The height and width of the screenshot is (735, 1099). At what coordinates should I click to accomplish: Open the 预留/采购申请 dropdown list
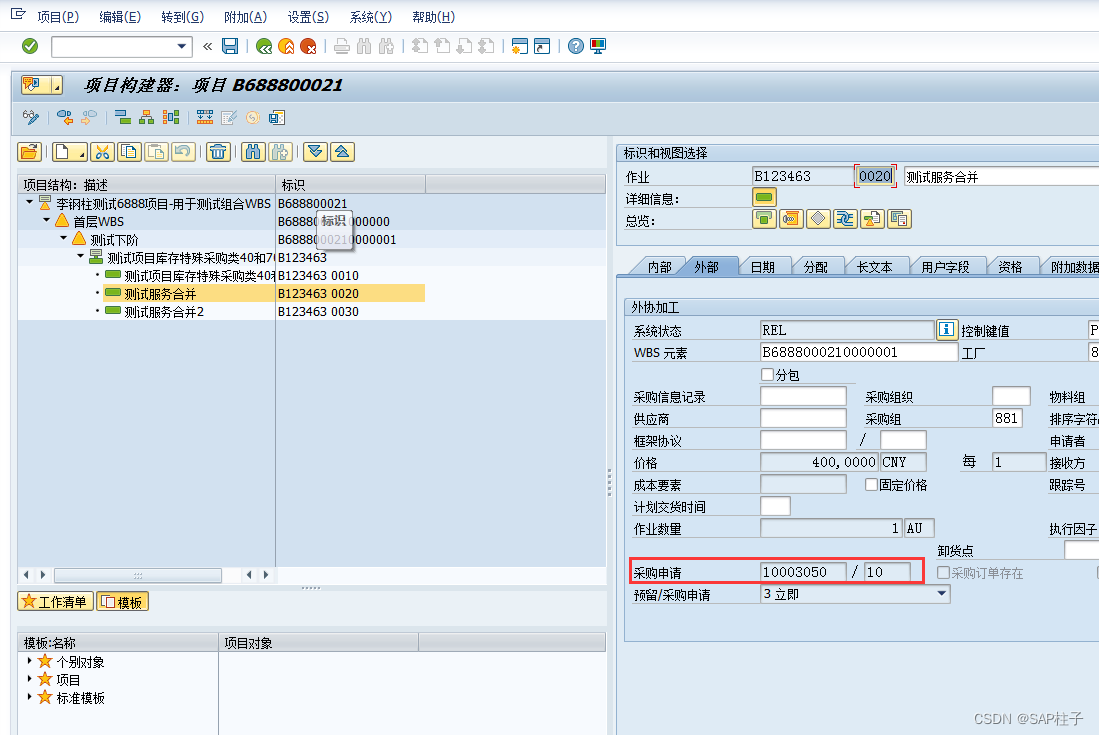942,594
